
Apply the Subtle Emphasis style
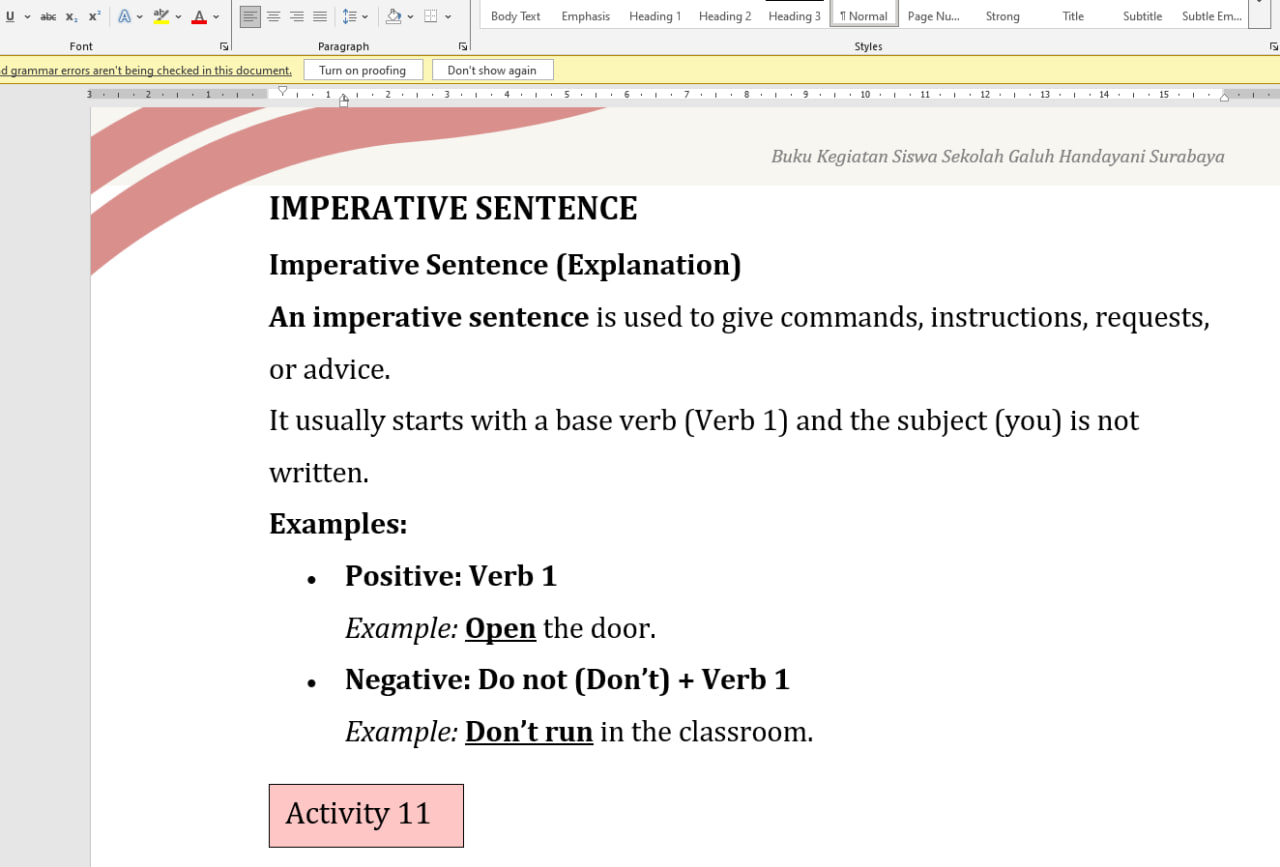pyautogui.click(x=1212, y=15)
